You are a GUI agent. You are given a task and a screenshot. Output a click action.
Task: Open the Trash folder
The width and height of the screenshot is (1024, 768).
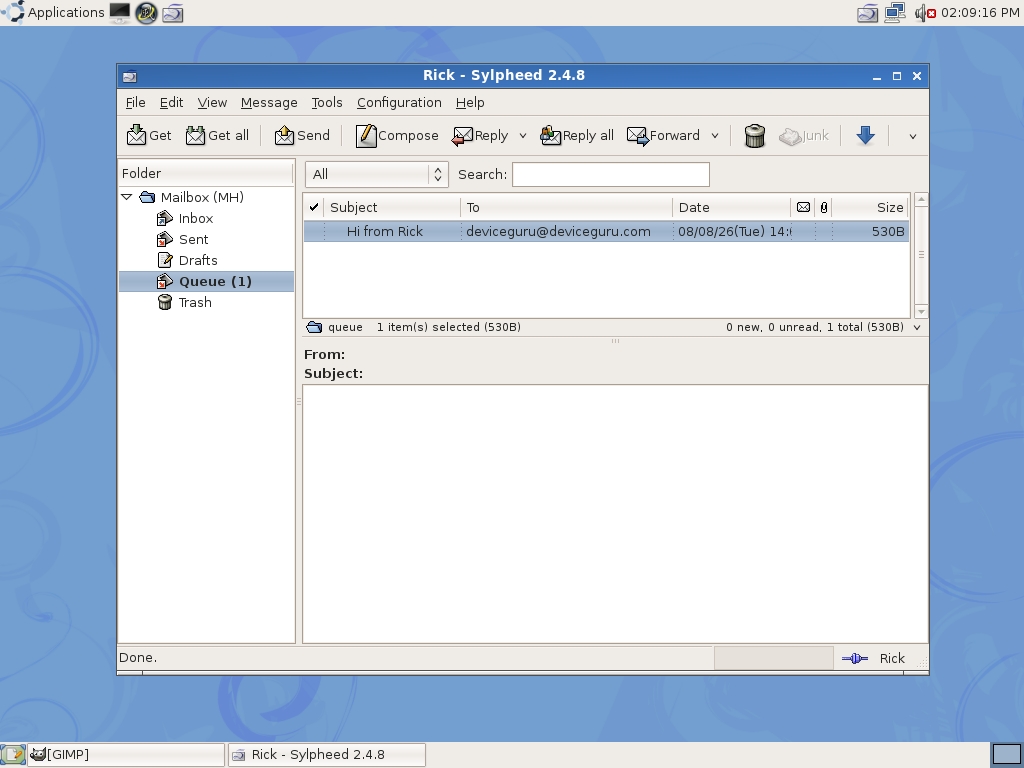pos(195,302)
